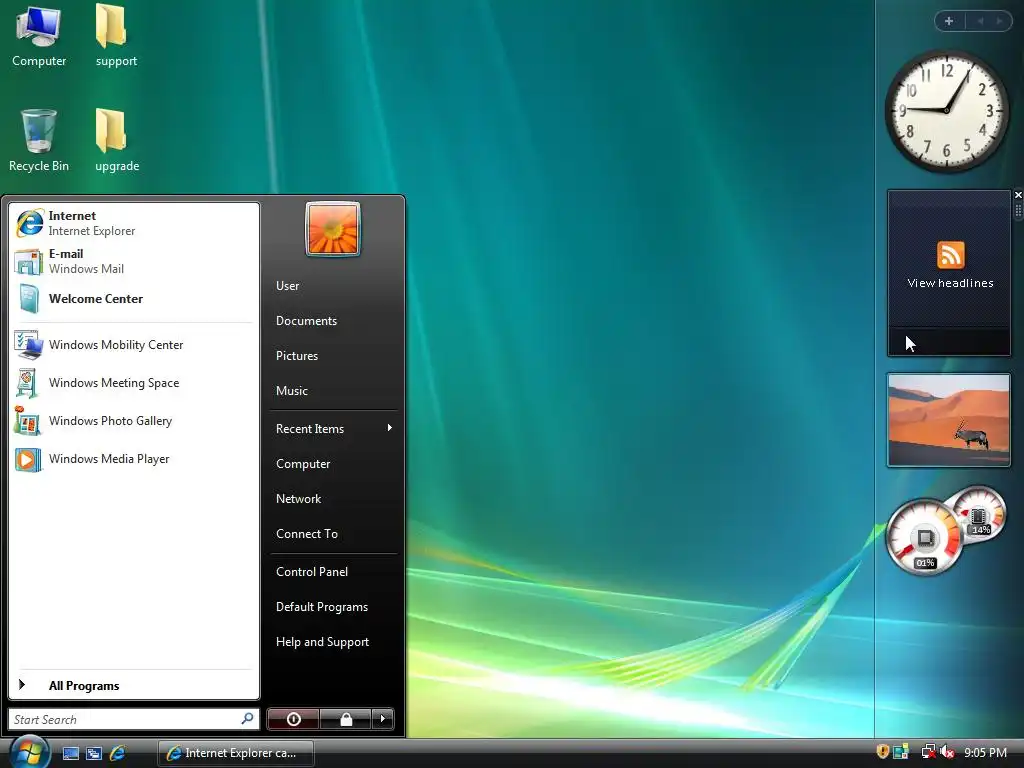Open Windows Mobility Center

coord(134,345)
